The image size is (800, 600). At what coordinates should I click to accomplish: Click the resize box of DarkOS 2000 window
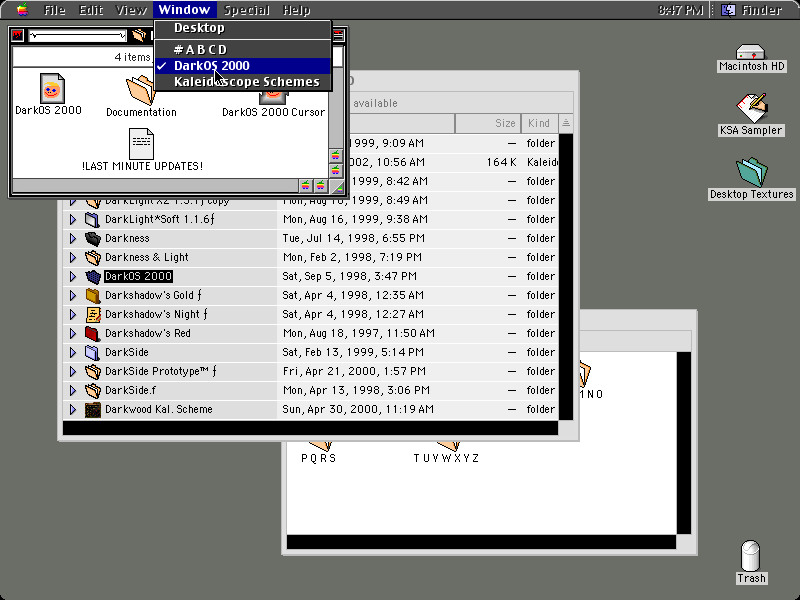[337, 187]
